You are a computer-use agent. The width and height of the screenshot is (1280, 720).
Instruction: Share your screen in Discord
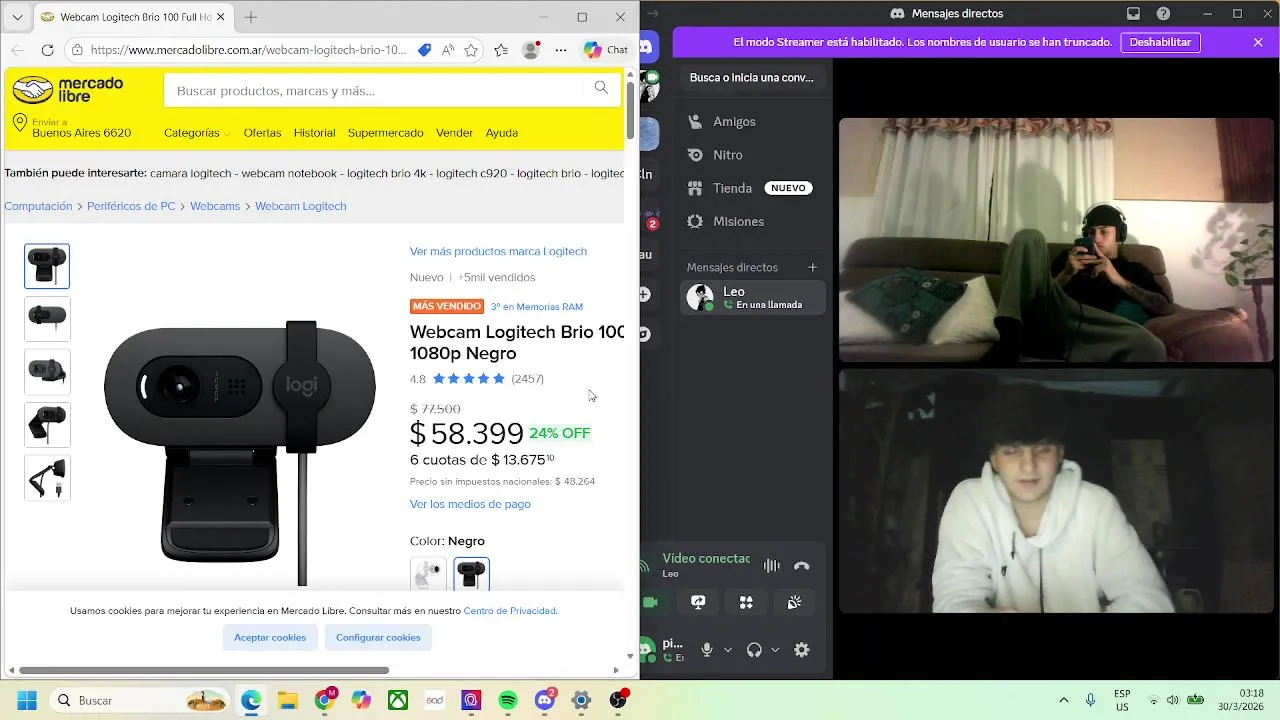coord(698,602)
